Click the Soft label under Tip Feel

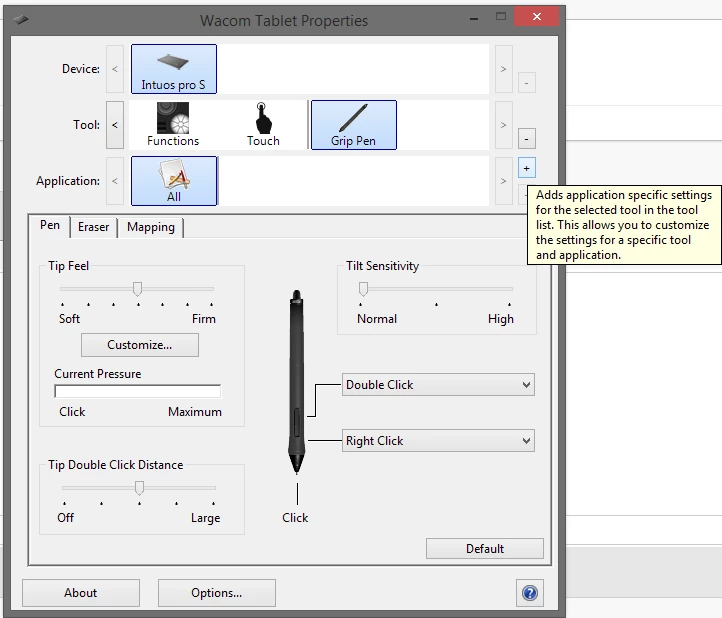[69, 319]
